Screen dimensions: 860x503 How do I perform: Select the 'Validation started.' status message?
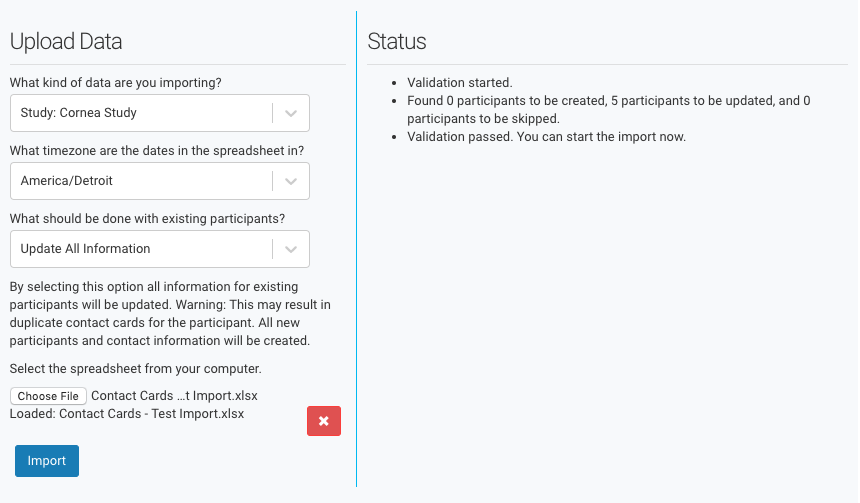pos(460,83)
